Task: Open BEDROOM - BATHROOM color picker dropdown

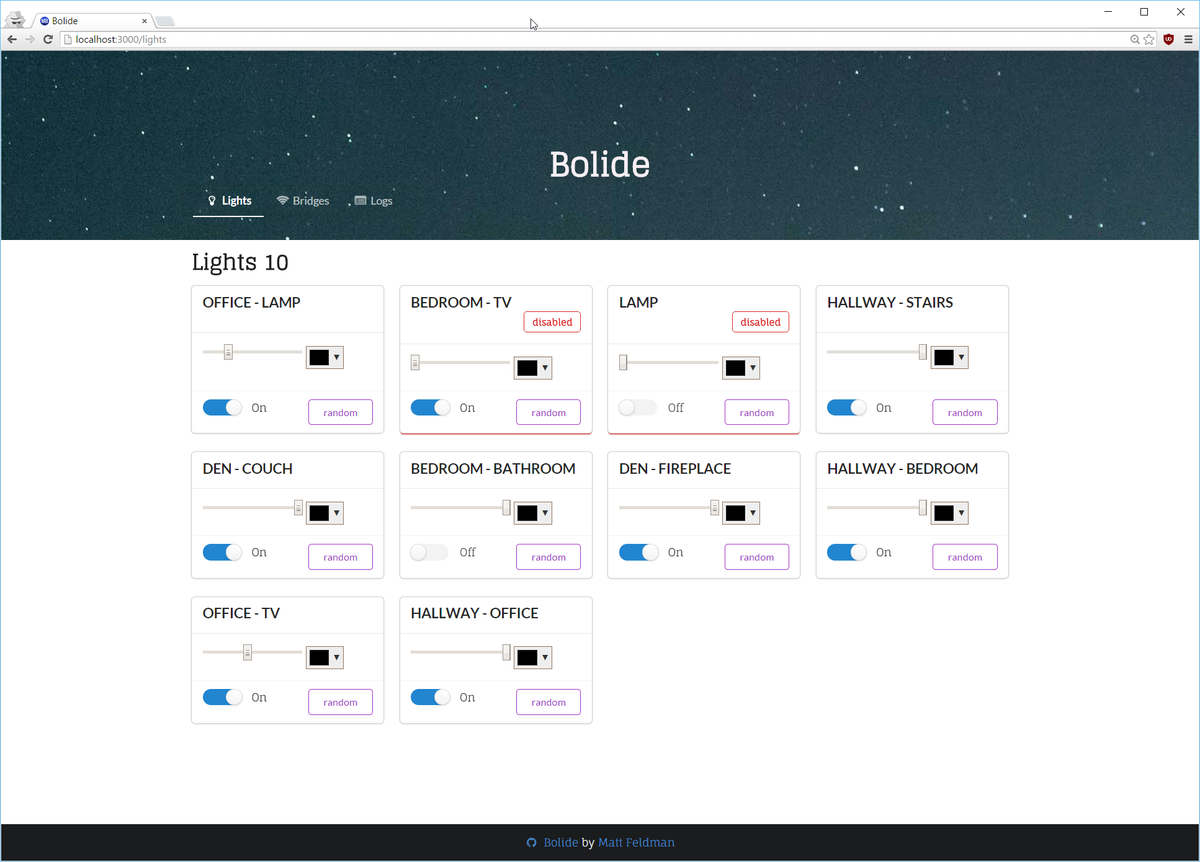Action: [533, 513]
